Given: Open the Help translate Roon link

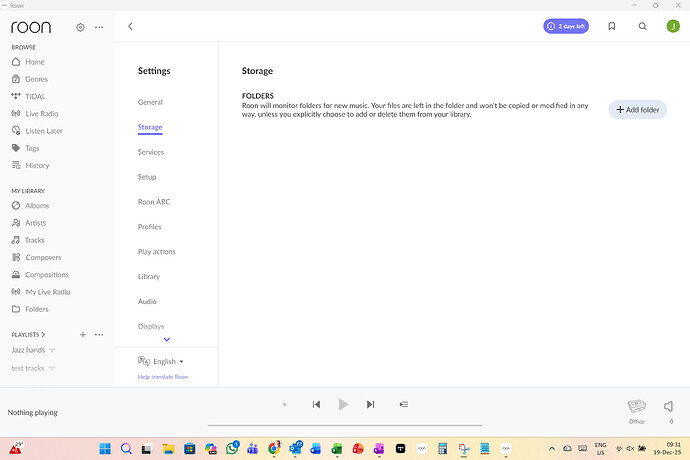Looking at the screenshot, I should point(163,377).
